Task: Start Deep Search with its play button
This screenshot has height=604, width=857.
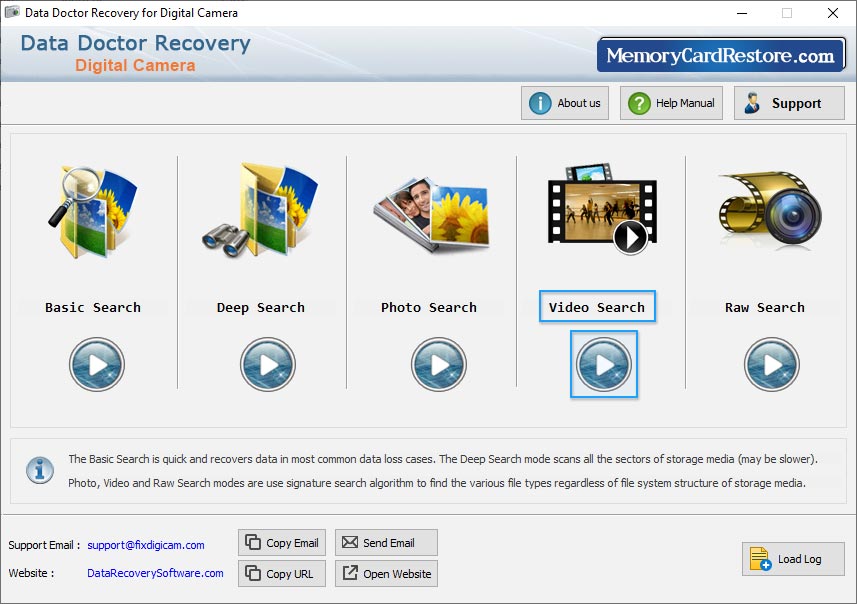Action: [x=268, y=365]
